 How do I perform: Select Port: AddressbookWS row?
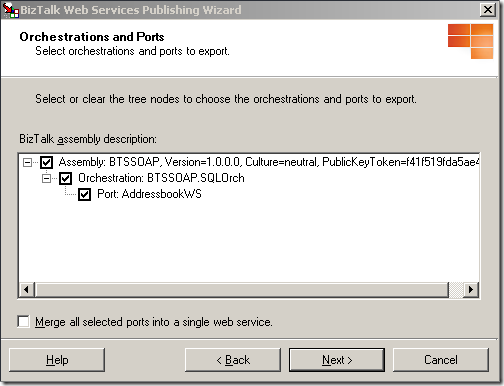(x=149, y=194)
